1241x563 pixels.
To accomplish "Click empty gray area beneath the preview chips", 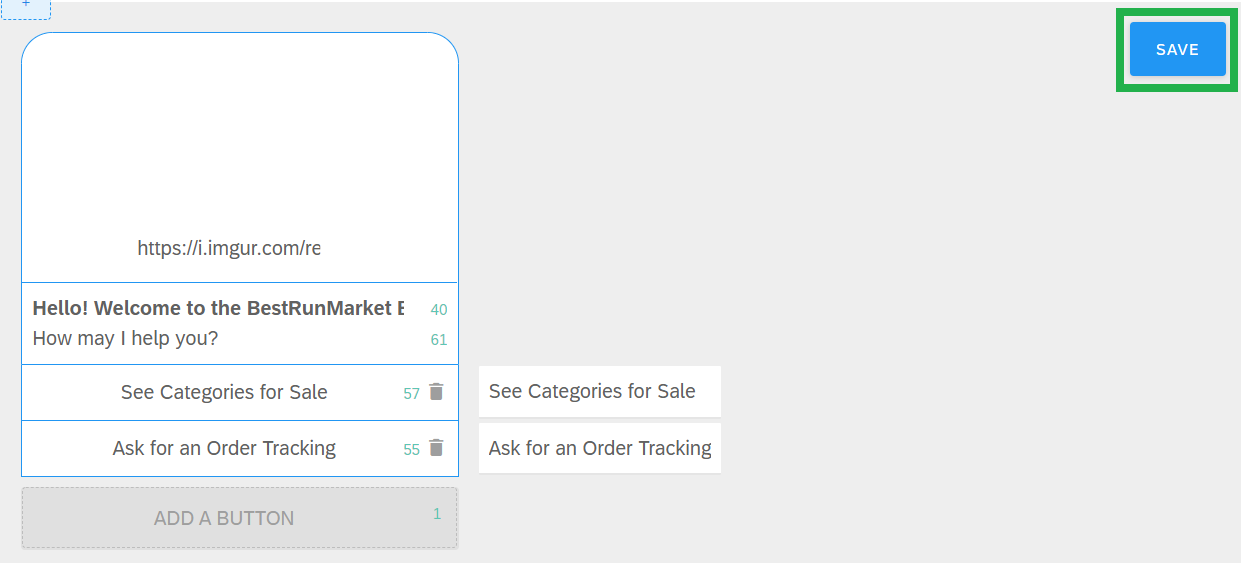I will point(600,518).
